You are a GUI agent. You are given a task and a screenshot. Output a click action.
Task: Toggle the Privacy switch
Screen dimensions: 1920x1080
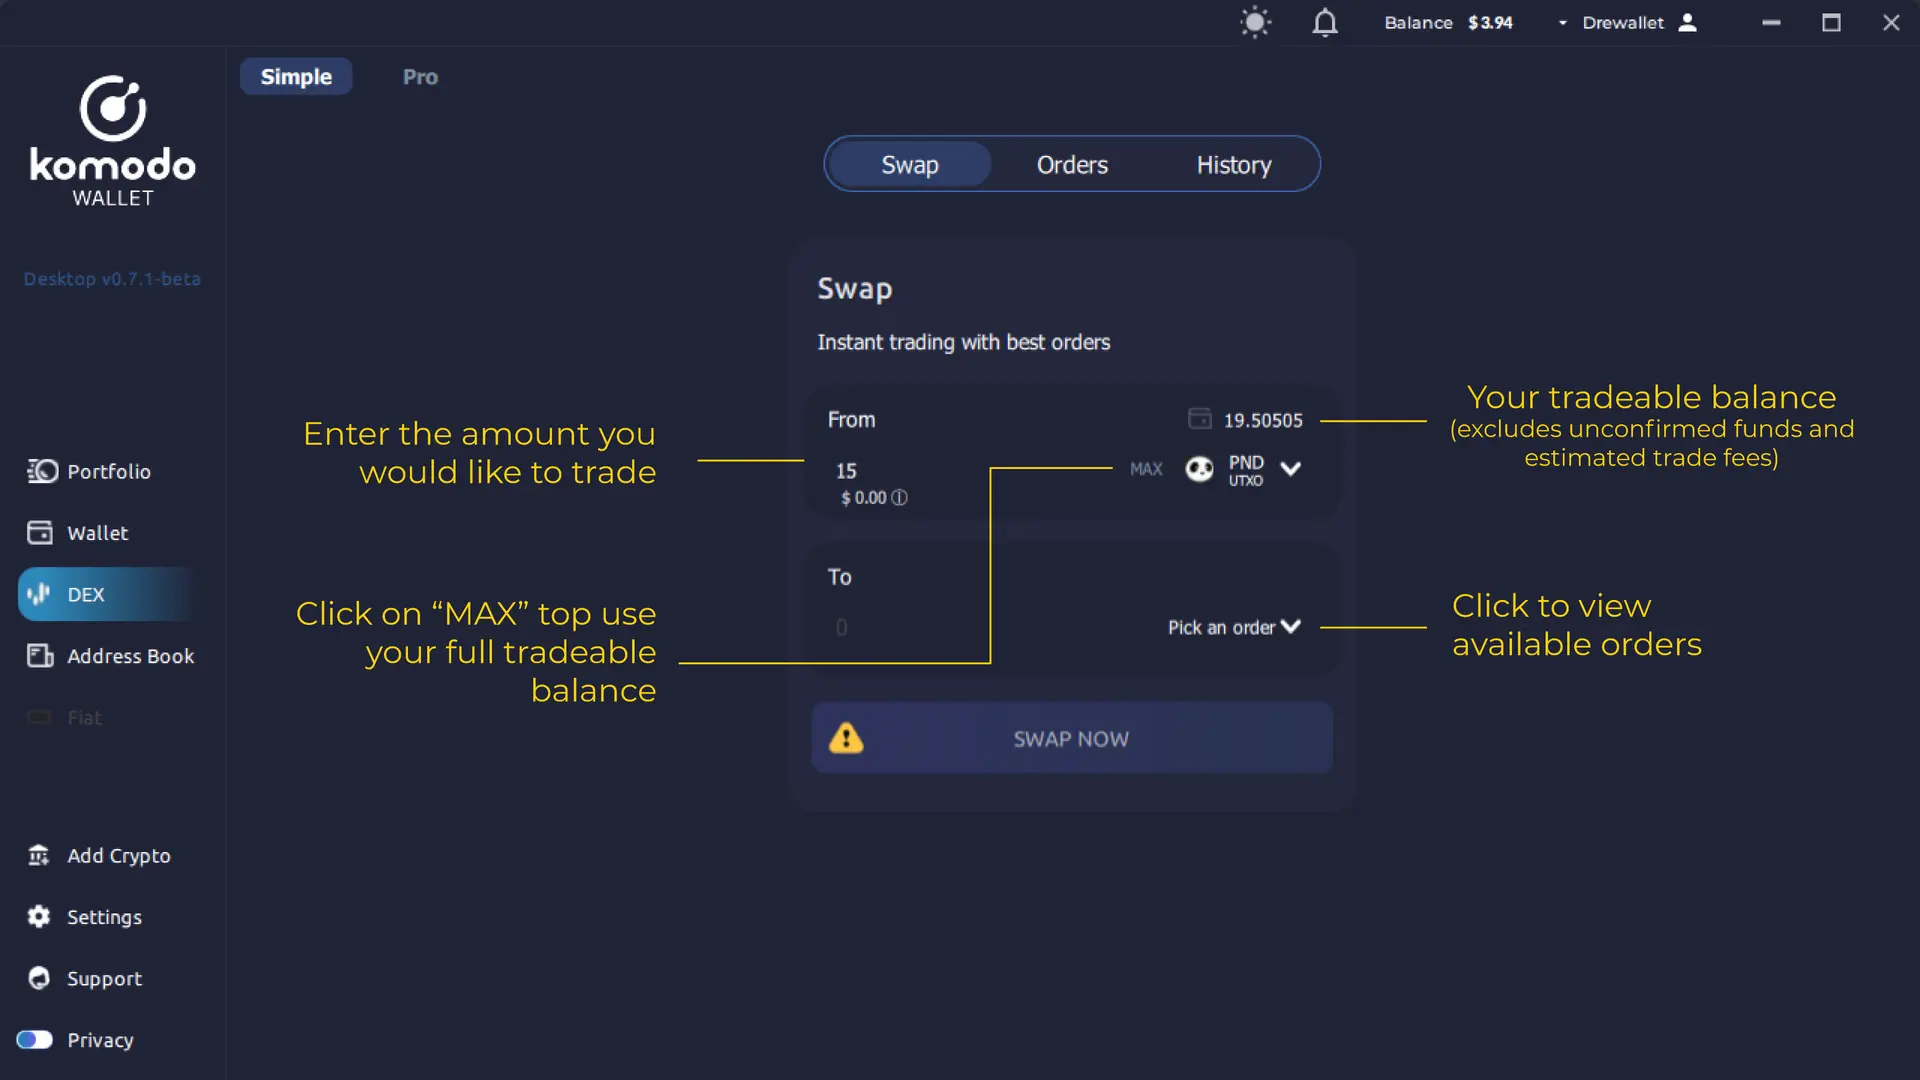34,1040
